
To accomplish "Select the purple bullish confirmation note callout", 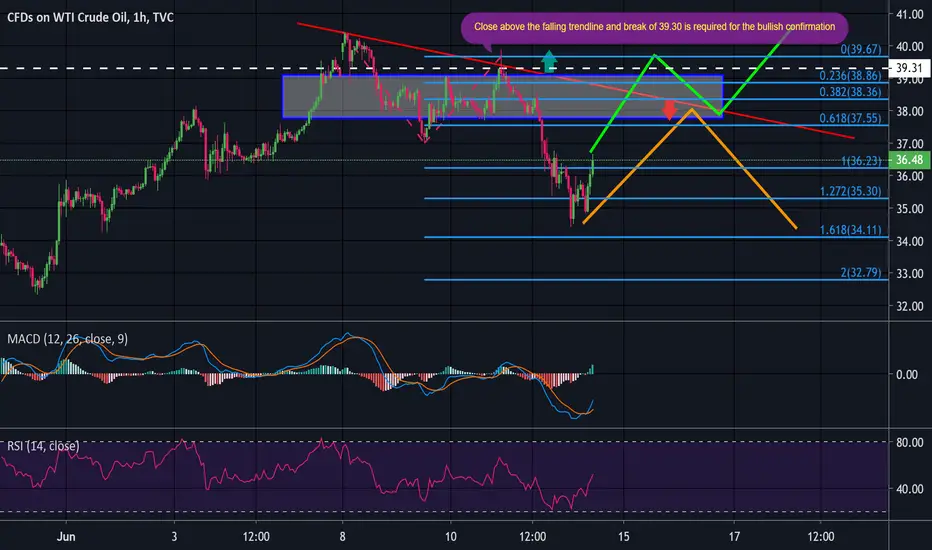I will point(654,29).
